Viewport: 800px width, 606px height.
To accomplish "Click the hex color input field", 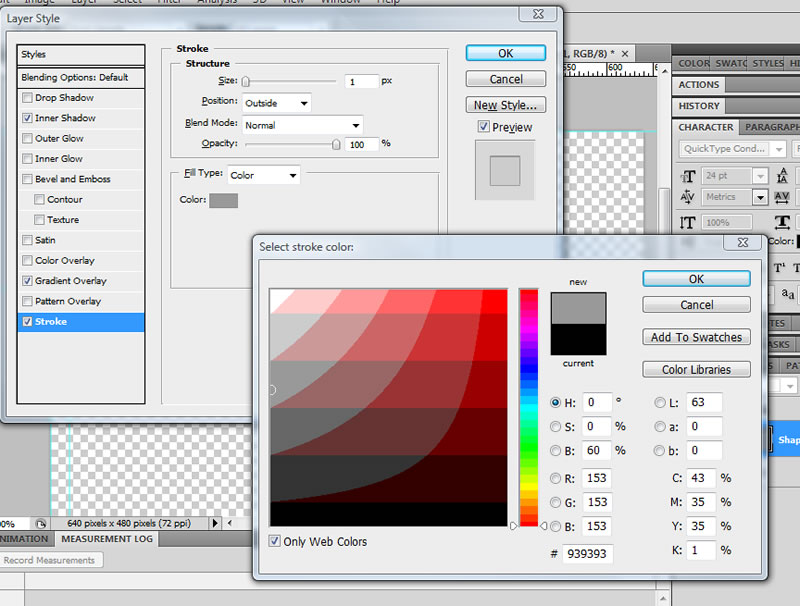I will pyautogui.click(x=588, y=553).
